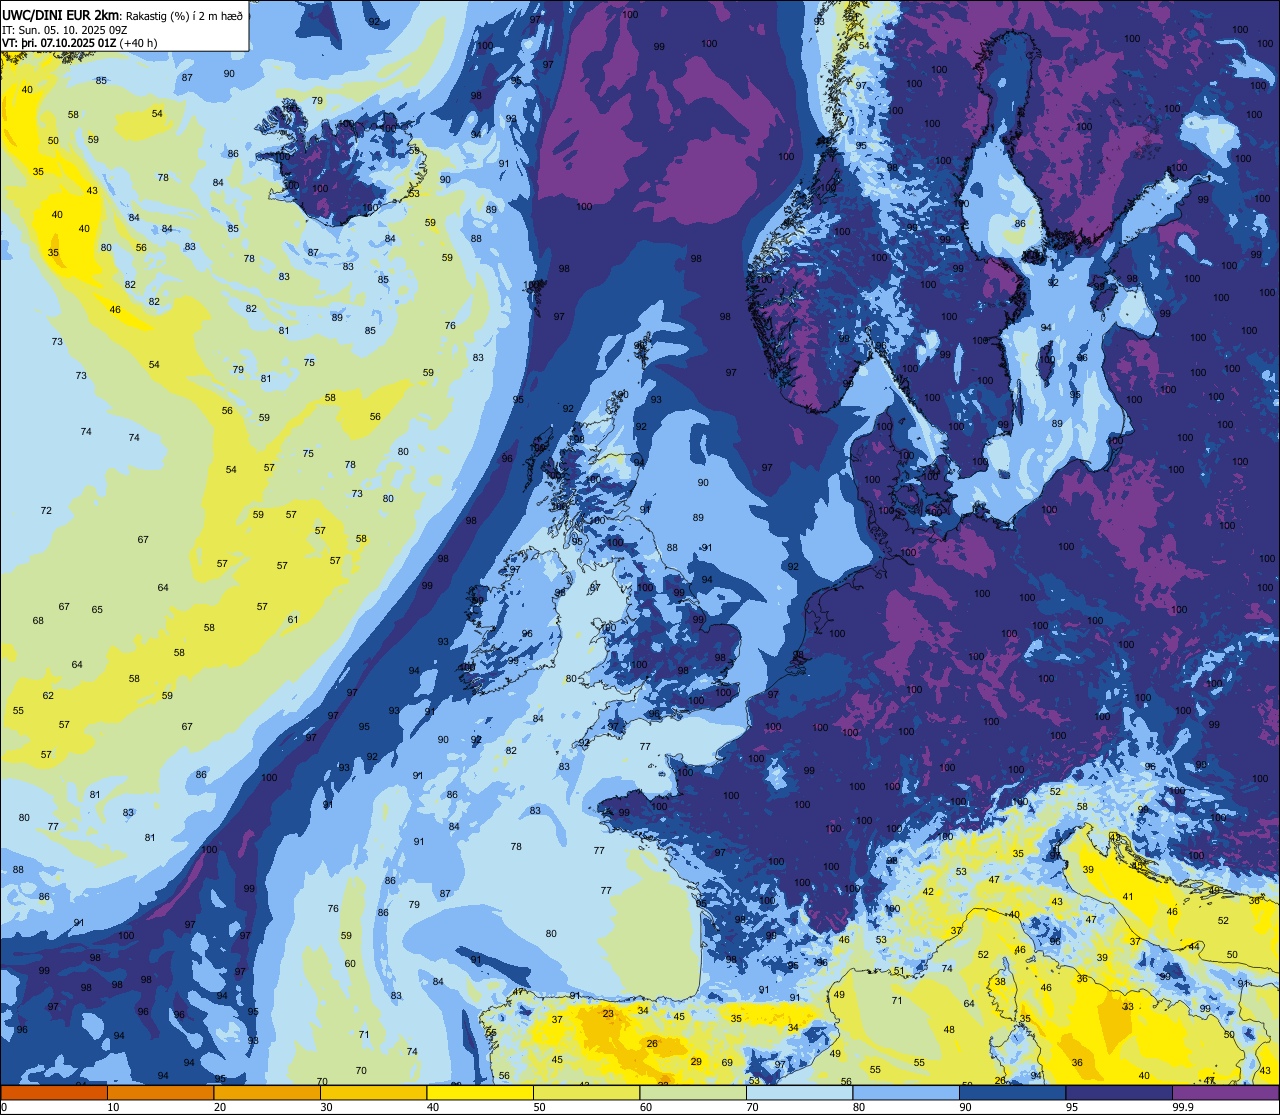Click the legend tick label 95
Screen dimensions: 1280x1115
(x=1072, y=1107)
